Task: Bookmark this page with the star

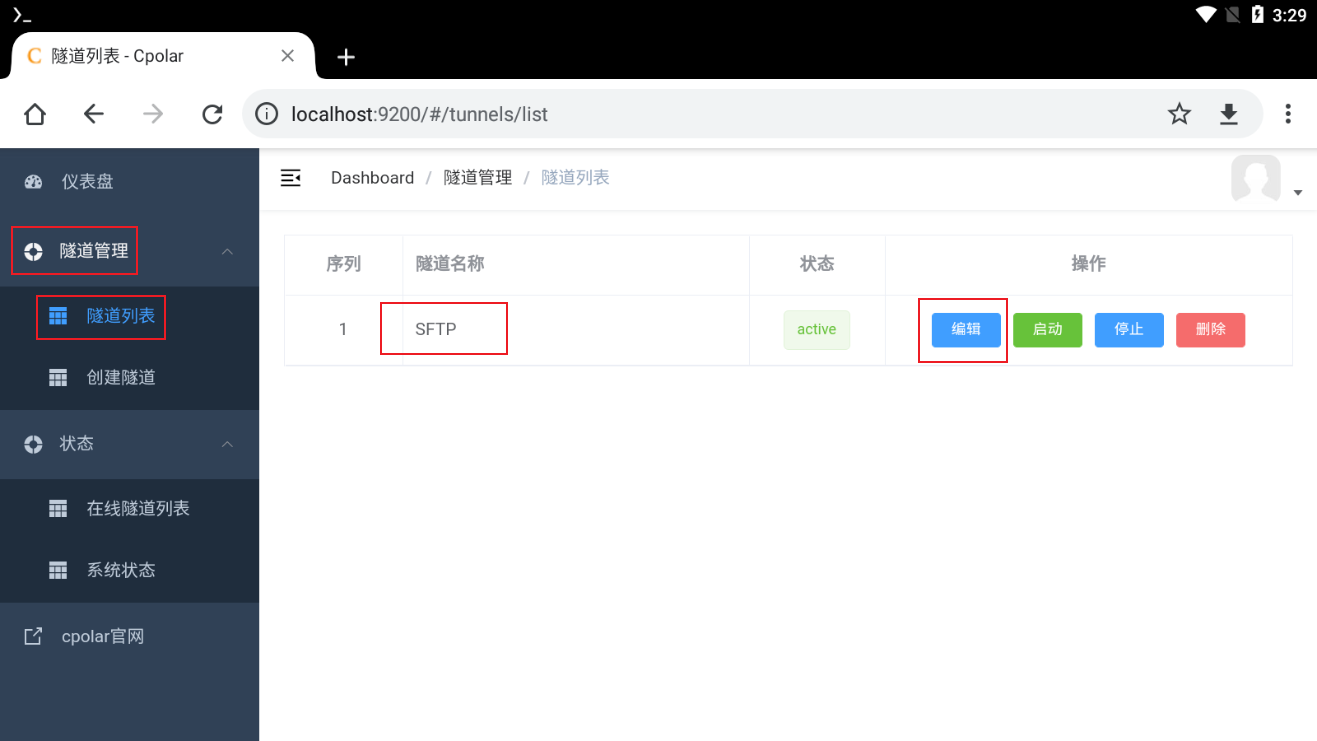Action: click(1180, 114)
